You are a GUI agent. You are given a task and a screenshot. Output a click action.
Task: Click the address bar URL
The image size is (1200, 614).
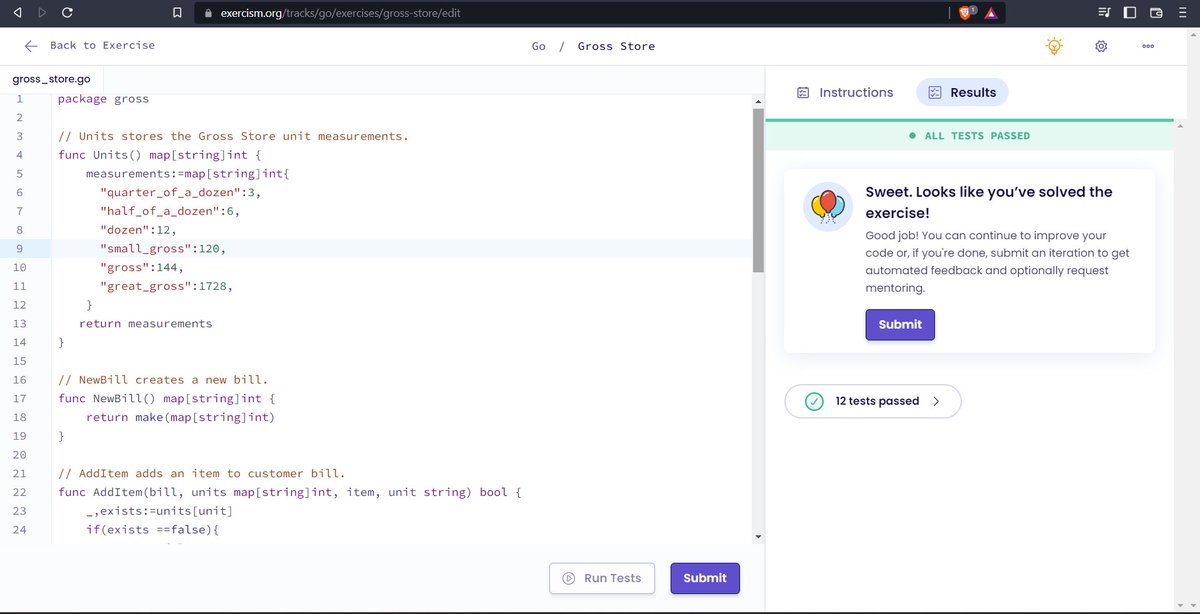(340, 14)
